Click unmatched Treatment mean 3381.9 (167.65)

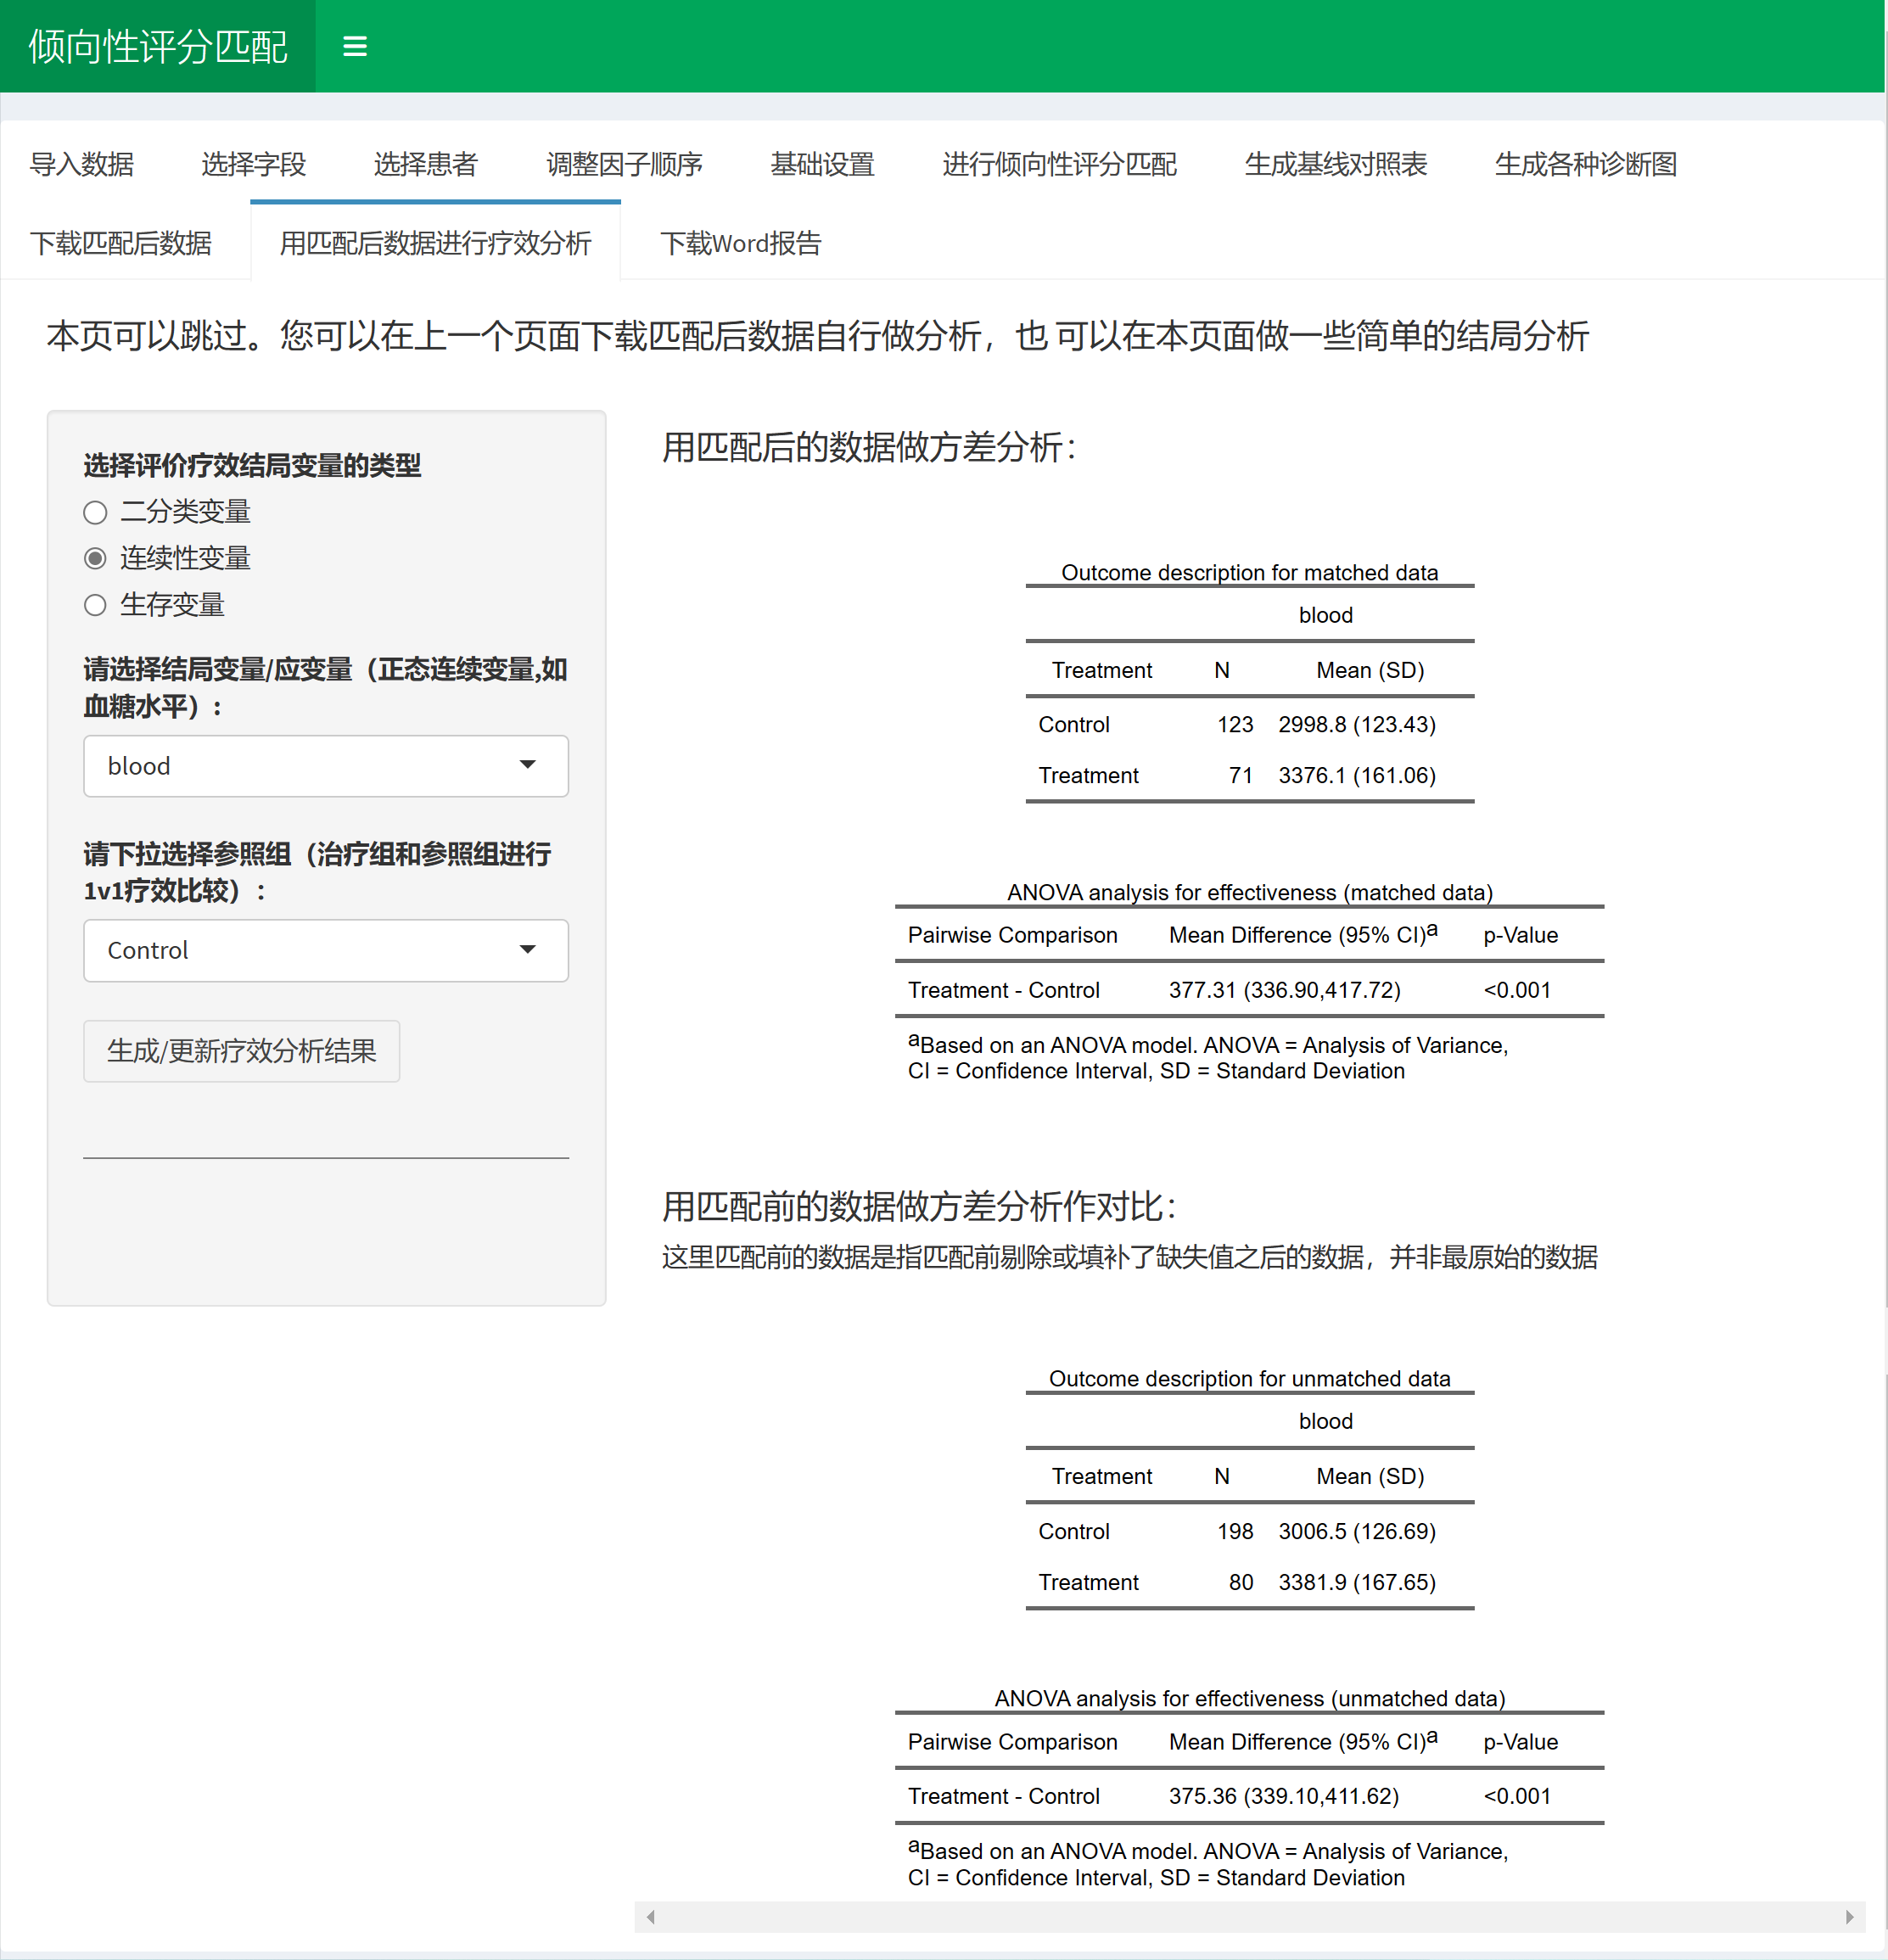pyautogui.click(x=1357, y=1582)
